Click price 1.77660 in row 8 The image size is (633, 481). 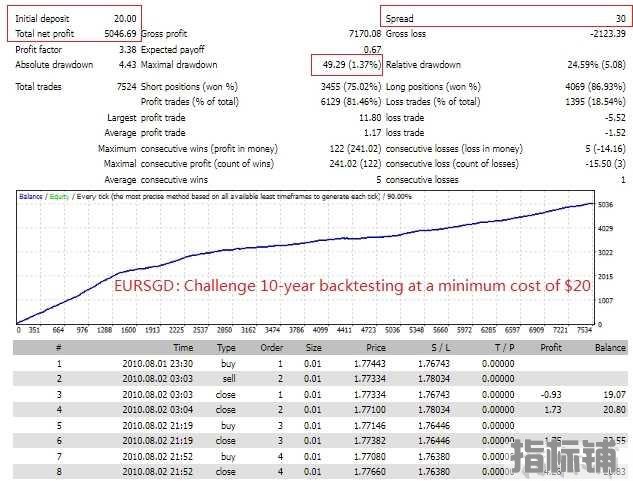coord(370,472)
